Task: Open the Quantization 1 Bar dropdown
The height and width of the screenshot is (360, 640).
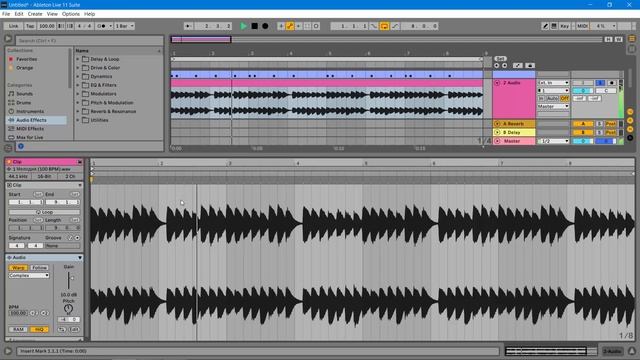Action: [x=124, y=26]
